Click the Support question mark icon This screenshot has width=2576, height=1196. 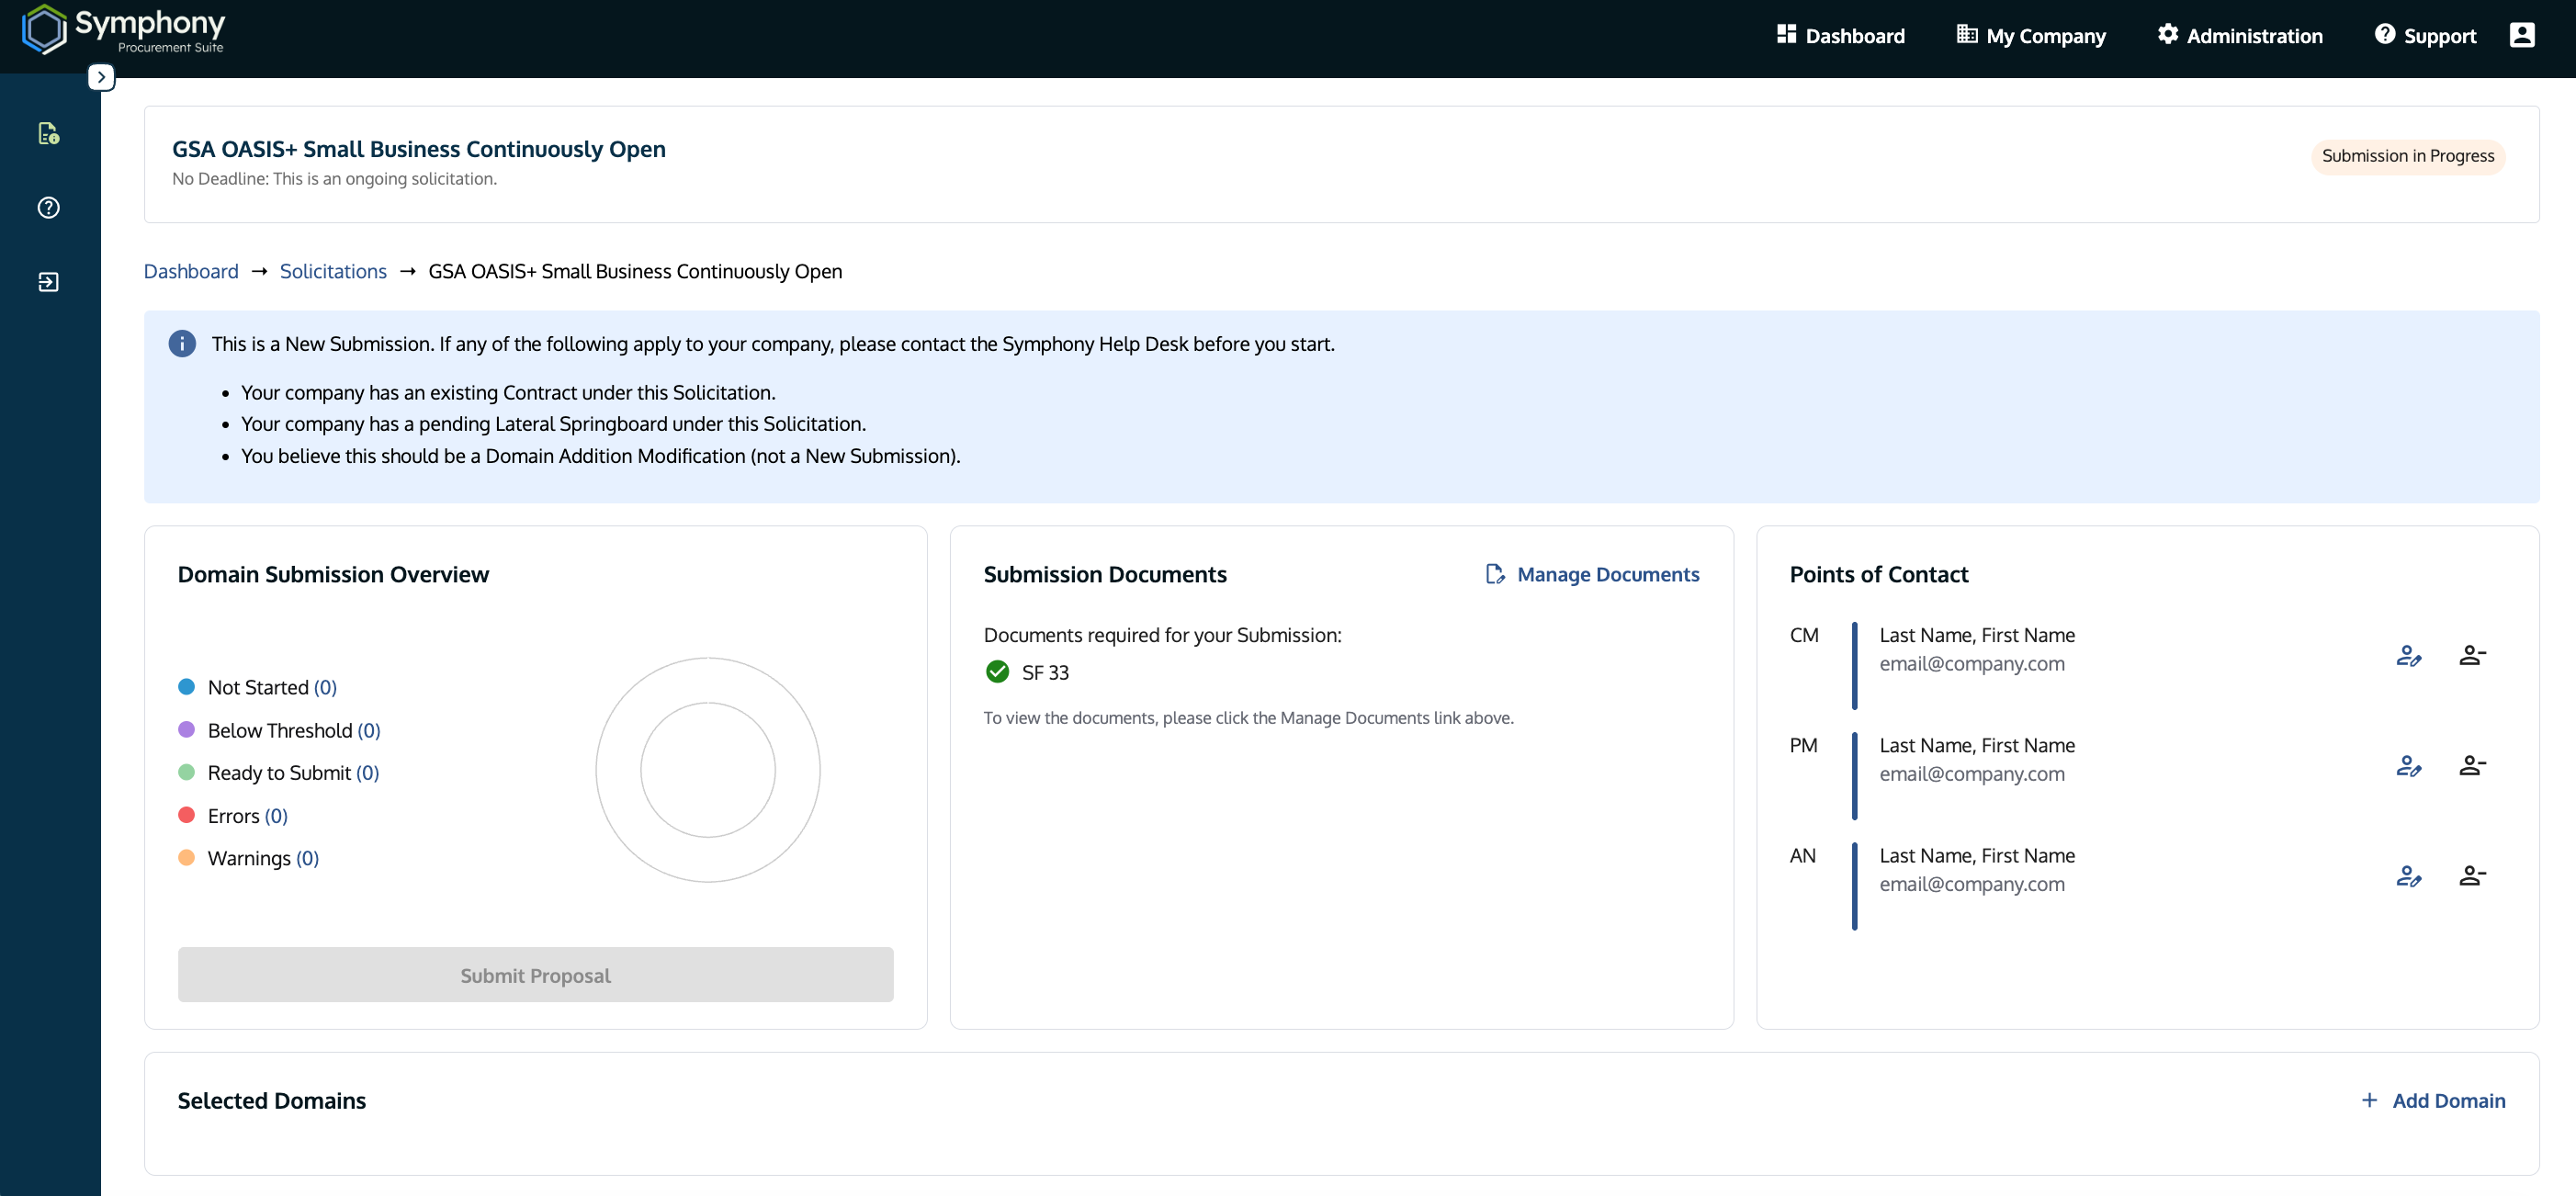[2385, 34]
